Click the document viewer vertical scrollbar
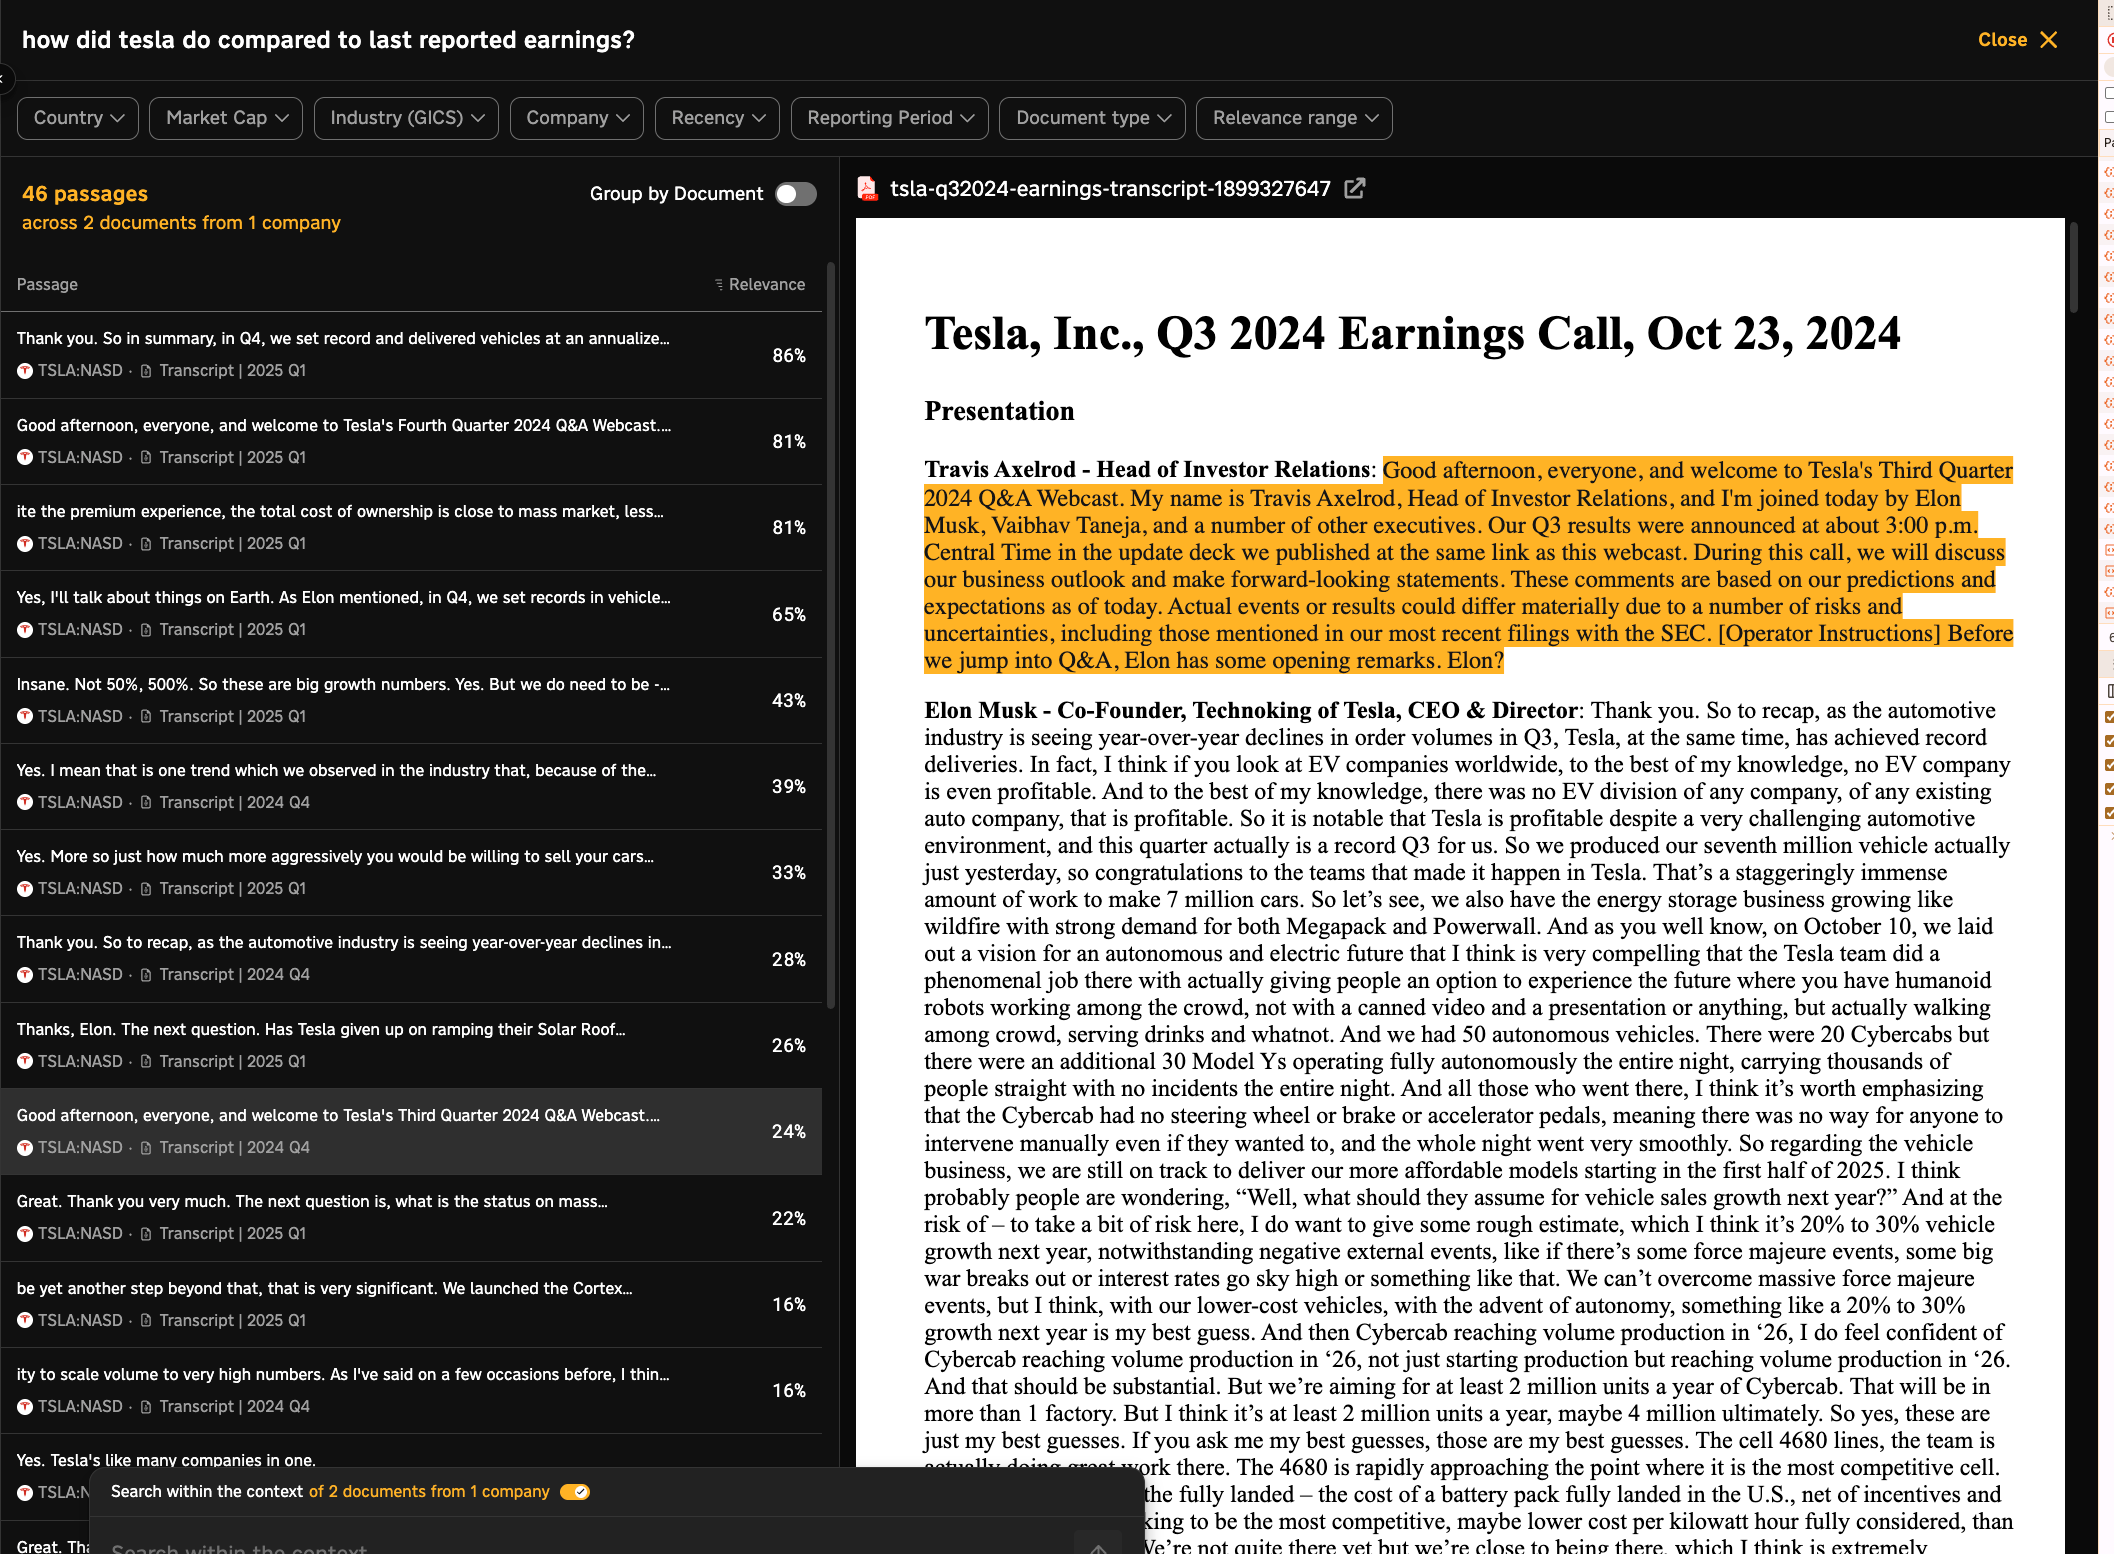Viewport: 2114px width, 1554px height. coord(2074,268)
